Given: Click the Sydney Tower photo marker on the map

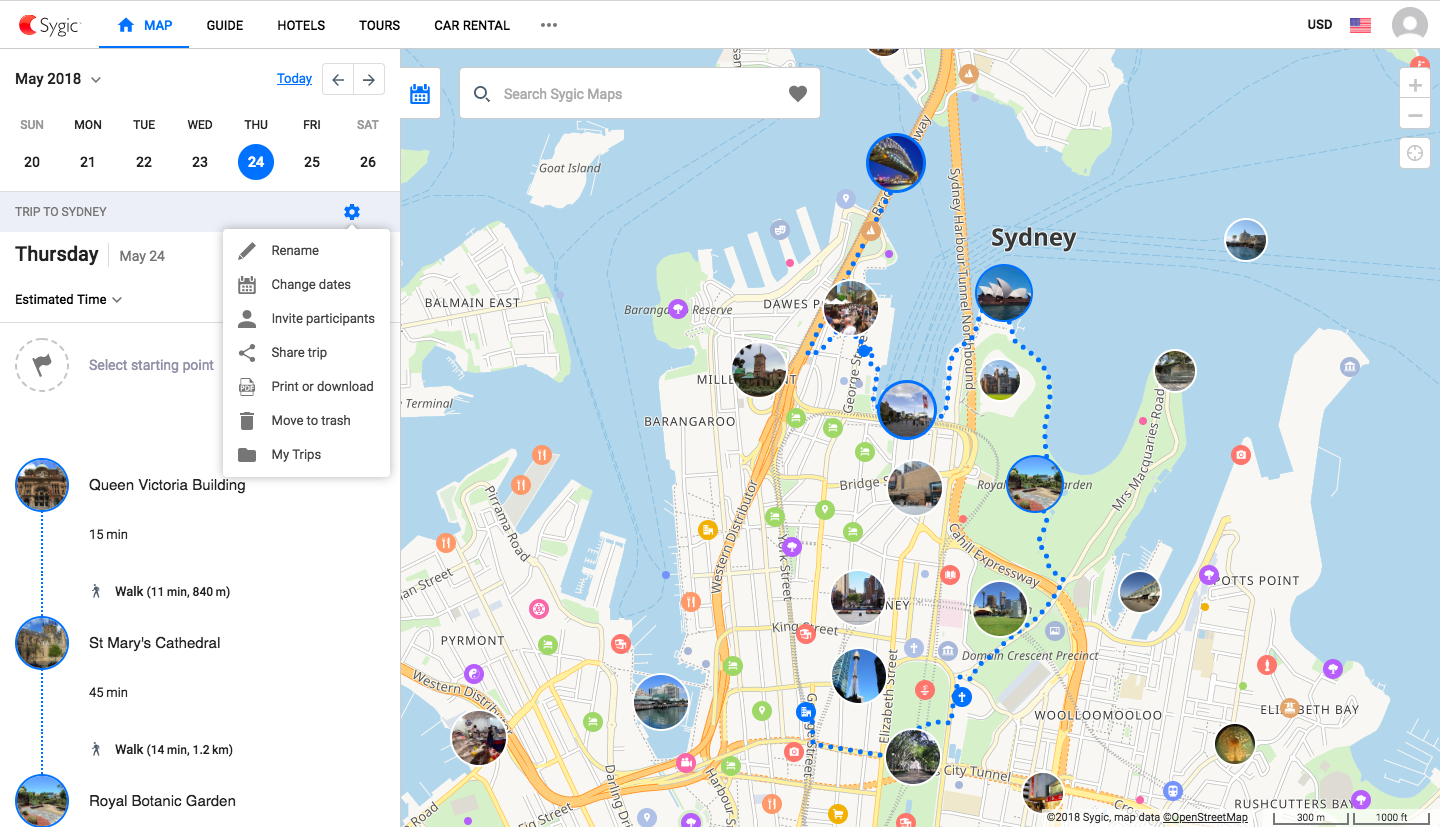Looking at the screenshot, I should 859,675.
